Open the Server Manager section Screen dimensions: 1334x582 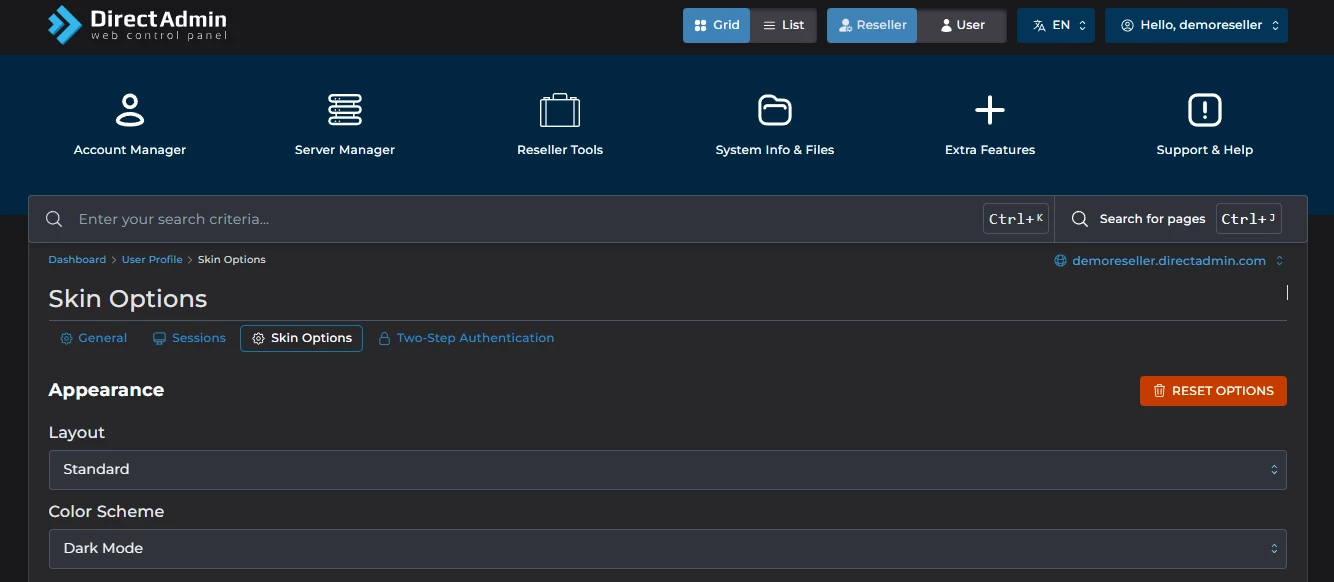(x=344, y=123)
